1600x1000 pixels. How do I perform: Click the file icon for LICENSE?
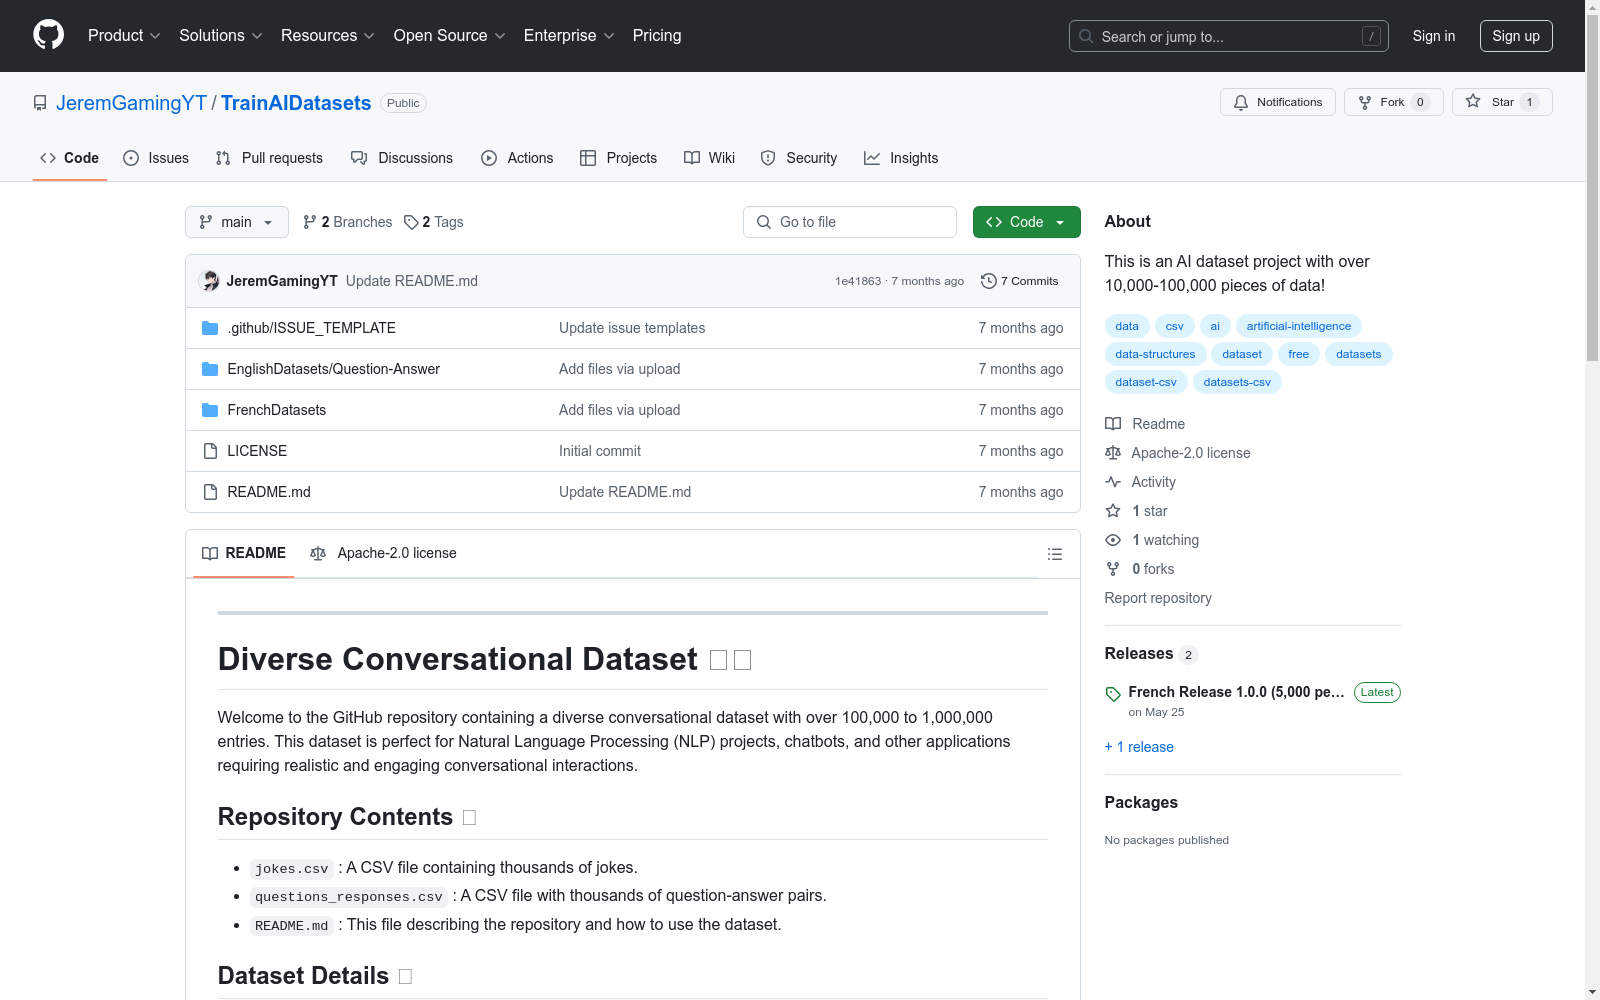tap(210, 451)
